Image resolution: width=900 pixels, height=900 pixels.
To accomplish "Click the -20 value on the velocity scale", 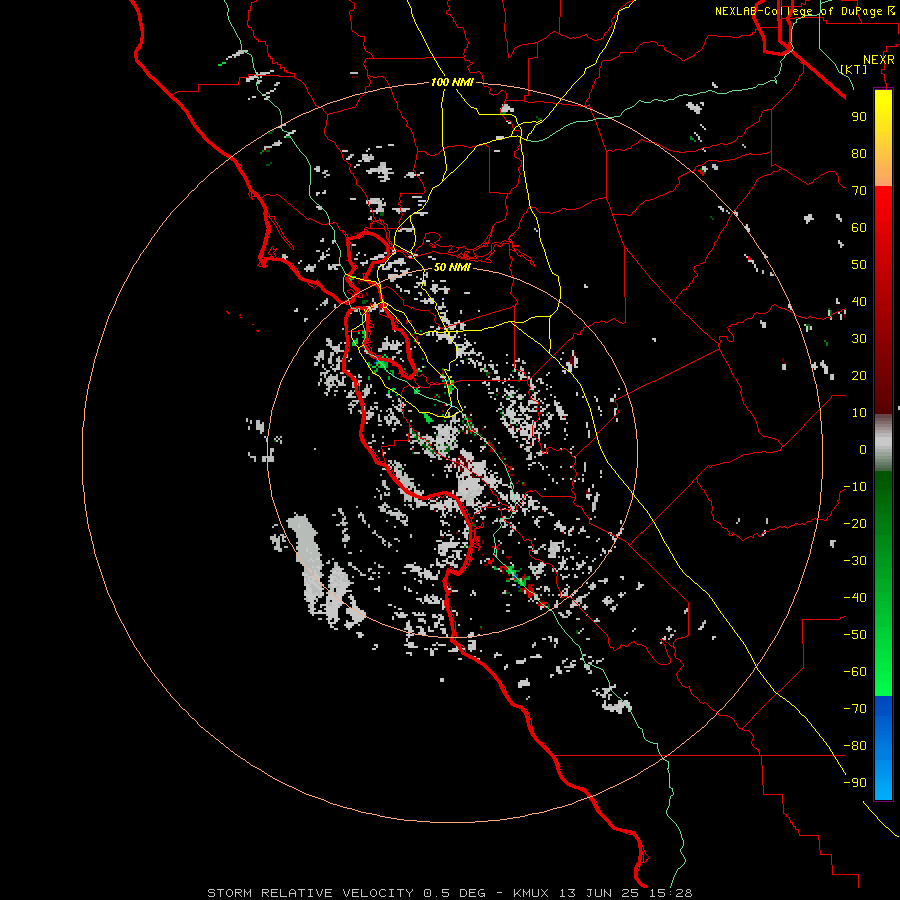I will [855, 523].
